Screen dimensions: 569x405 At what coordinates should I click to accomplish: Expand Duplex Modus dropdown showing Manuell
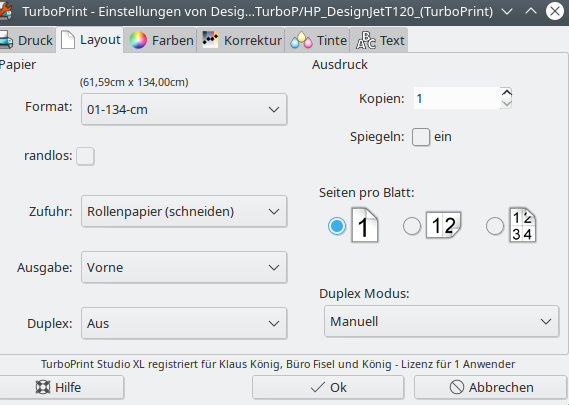[x=442, y=321]
